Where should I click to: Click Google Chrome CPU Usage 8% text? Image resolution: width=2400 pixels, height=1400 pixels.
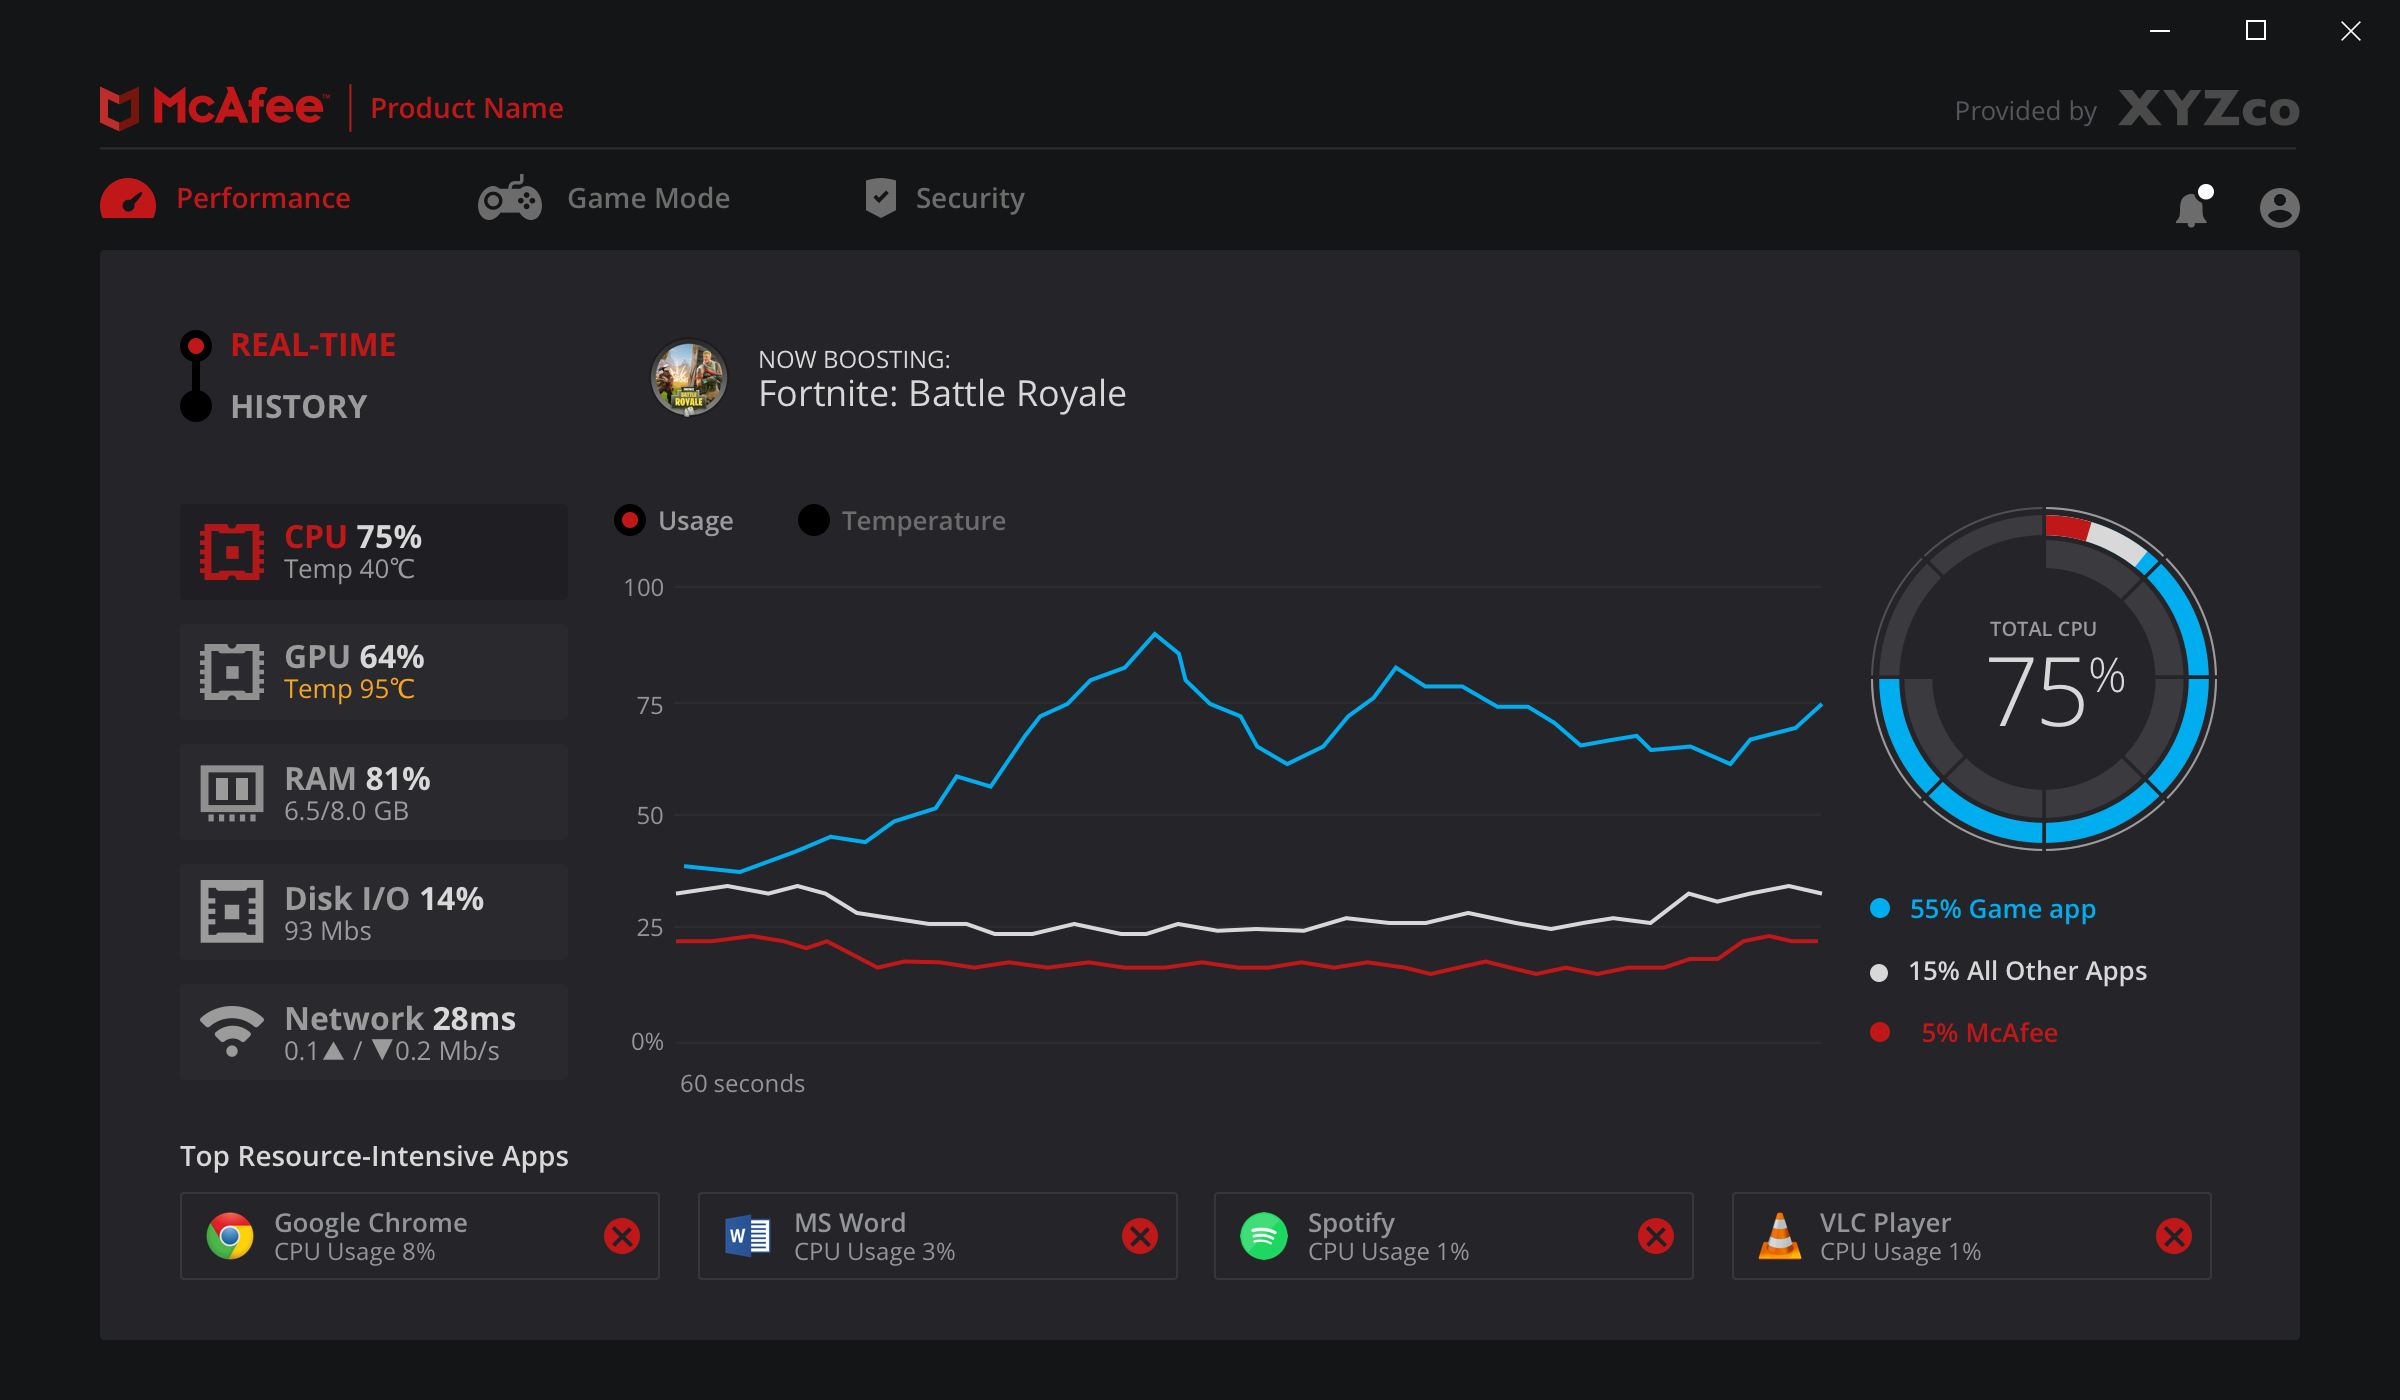tap(355, 1252)
